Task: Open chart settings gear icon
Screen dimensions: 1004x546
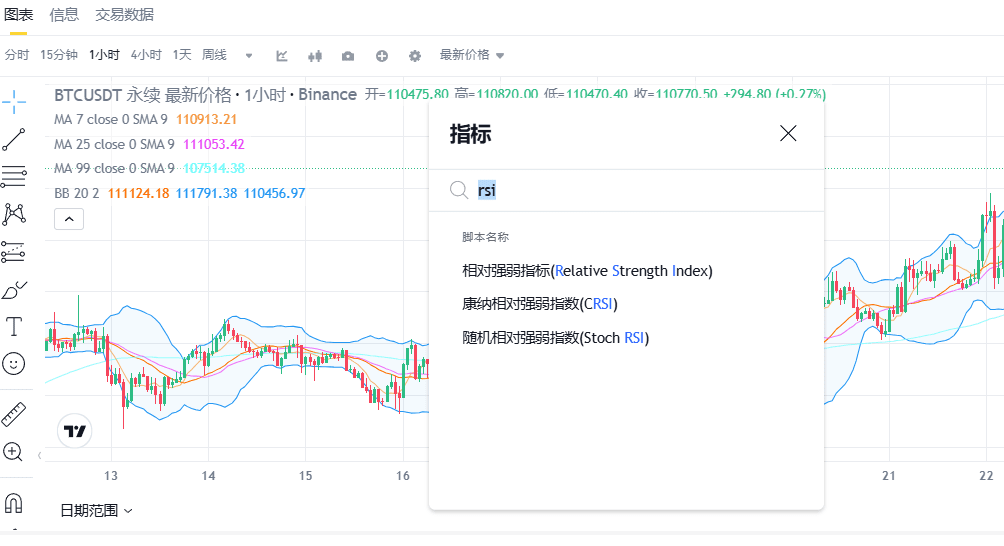Action: tap(415, 56)
